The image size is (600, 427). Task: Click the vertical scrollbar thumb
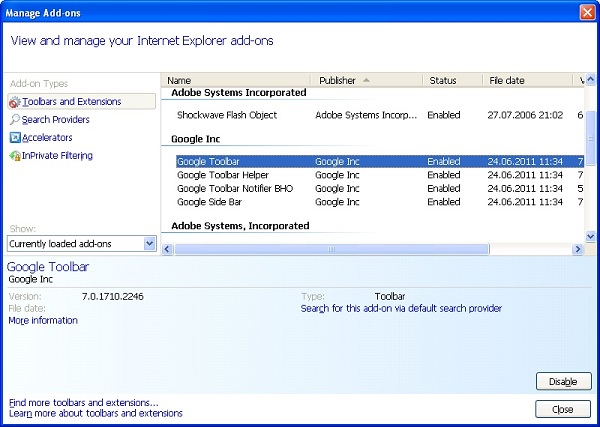point(590,139)
